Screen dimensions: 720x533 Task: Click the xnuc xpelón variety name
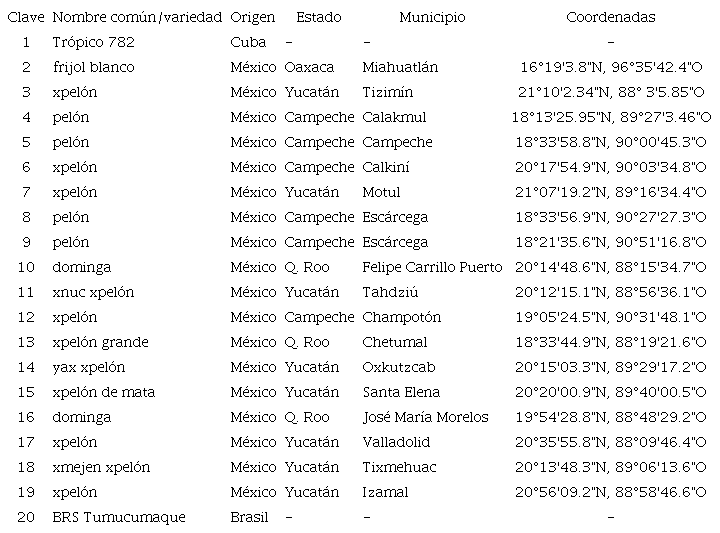[x=93, y=292]
